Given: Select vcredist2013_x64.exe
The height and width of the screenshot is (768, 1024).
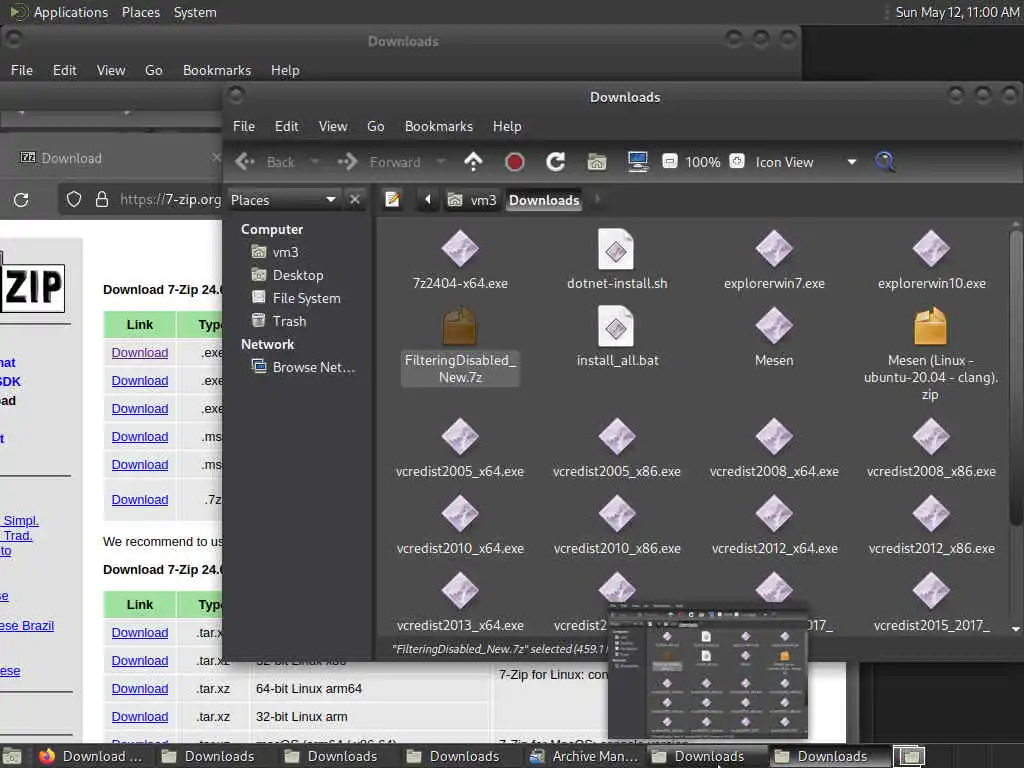Looking at the screenshot, I should click(x=460, y=602).
